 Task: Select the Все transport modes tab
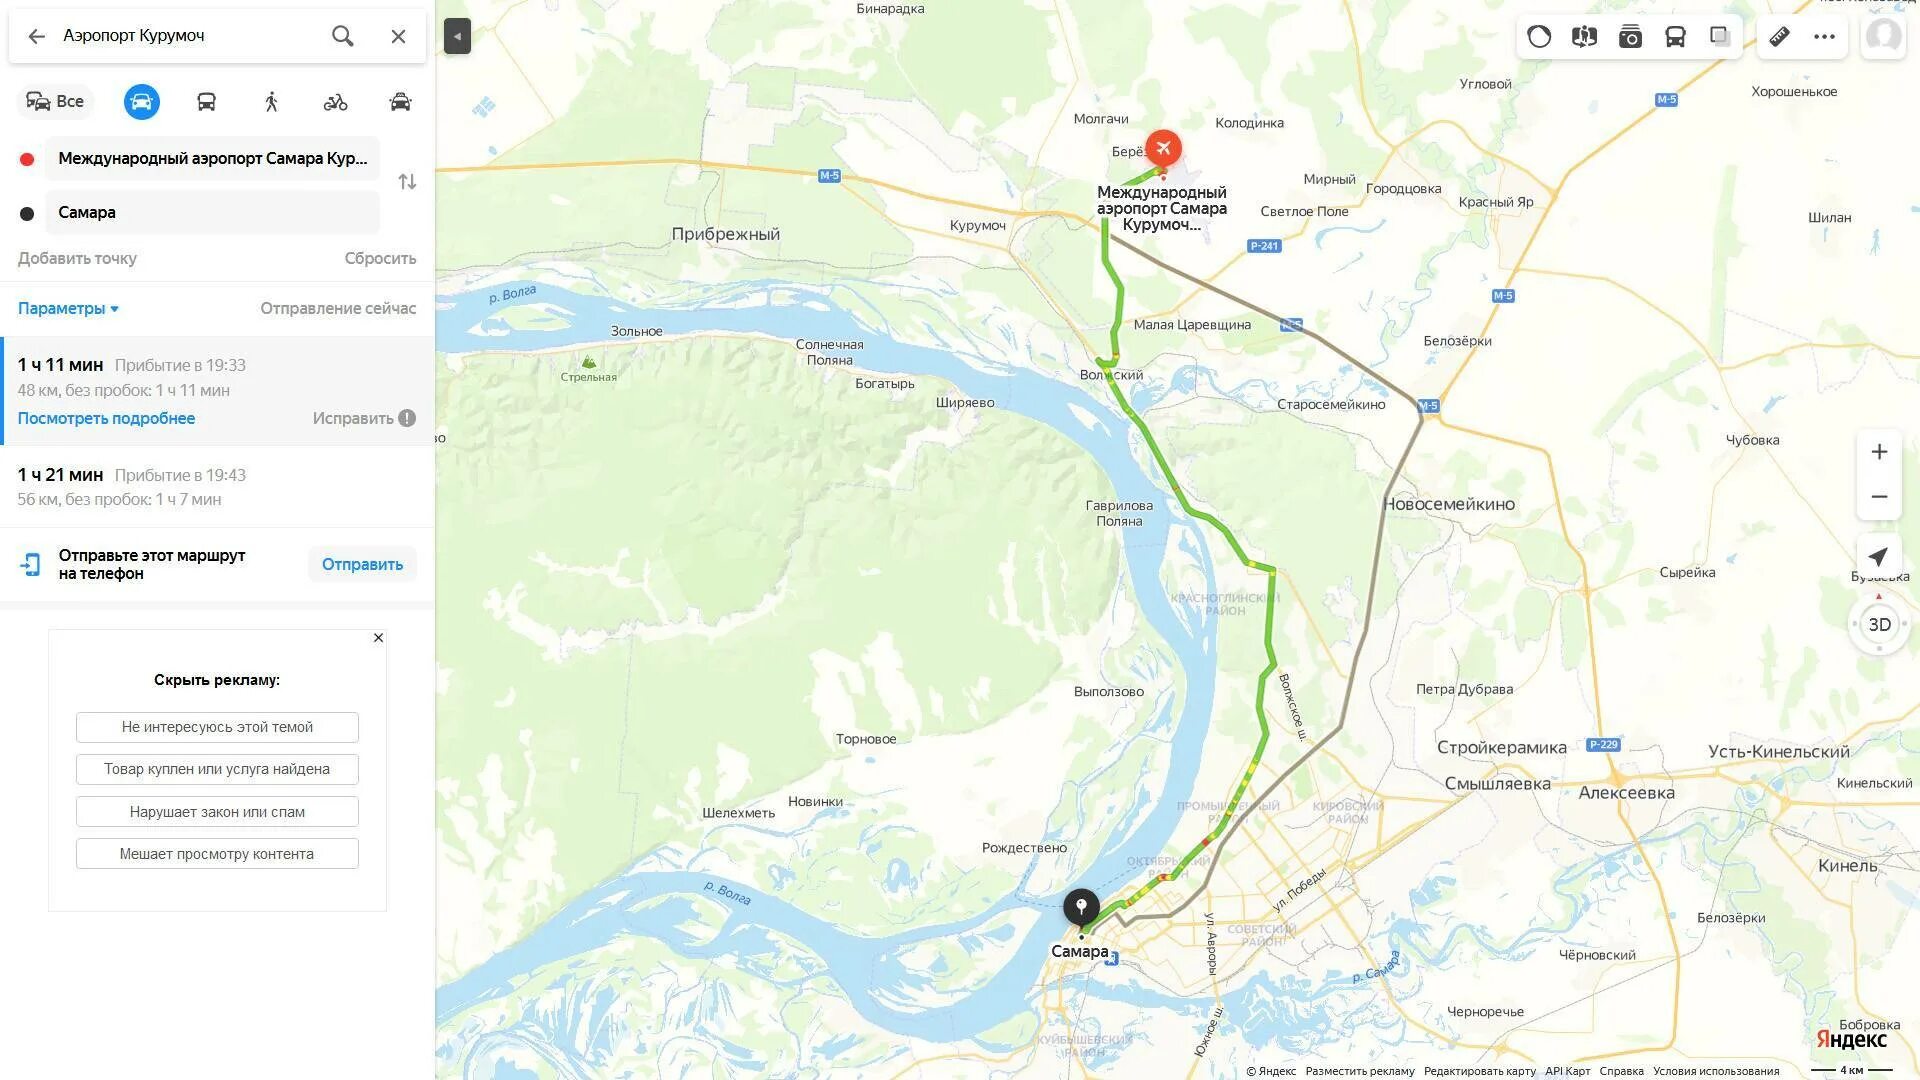55,101
